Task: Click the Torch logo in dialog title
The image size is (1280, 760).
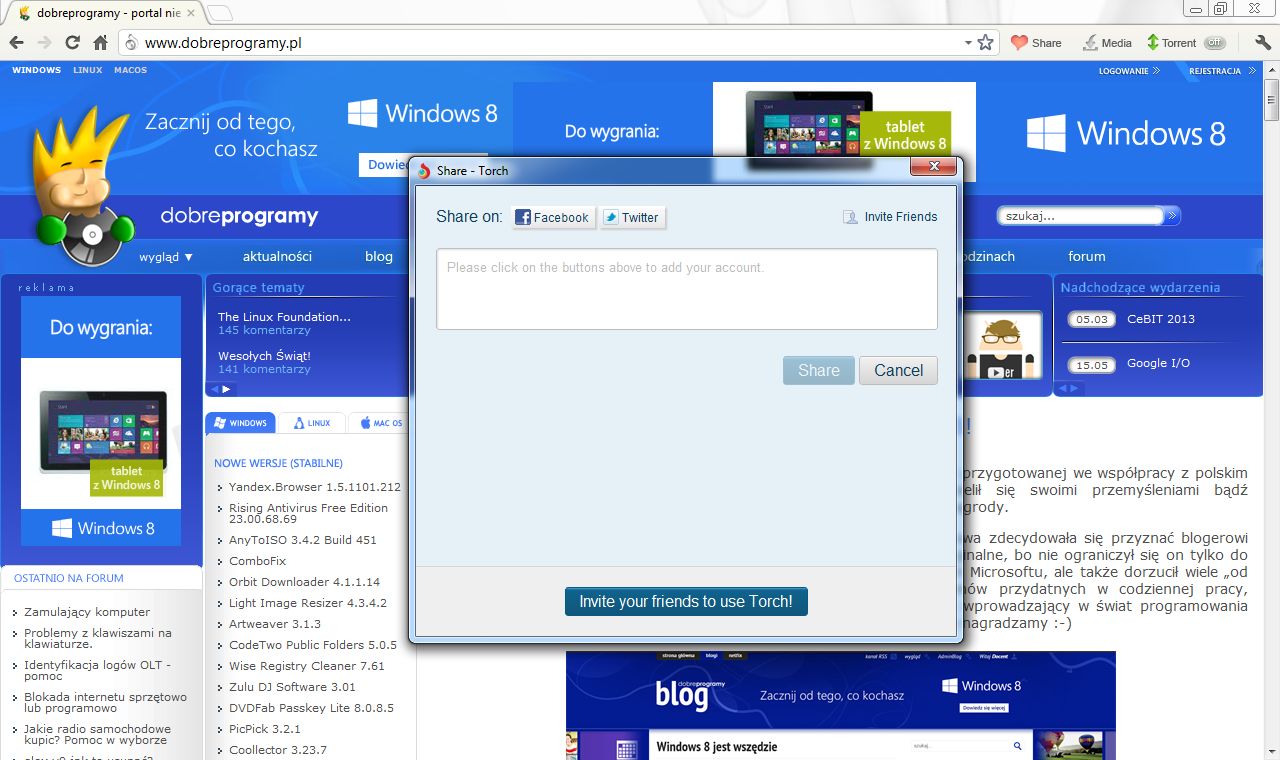Action: click(424, 170)
